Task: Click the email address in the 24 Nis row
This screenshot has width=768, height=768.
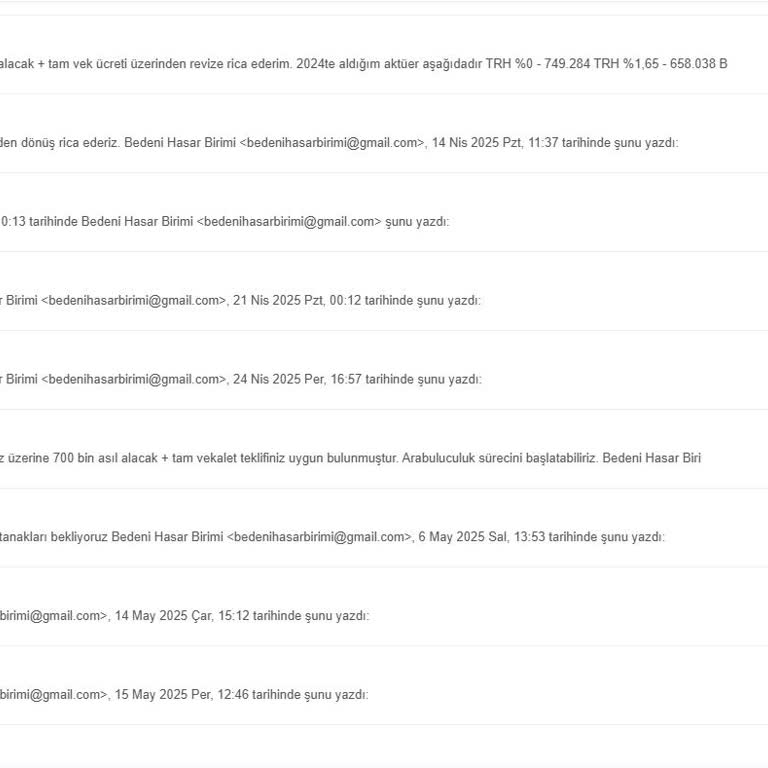Action: 134,379
